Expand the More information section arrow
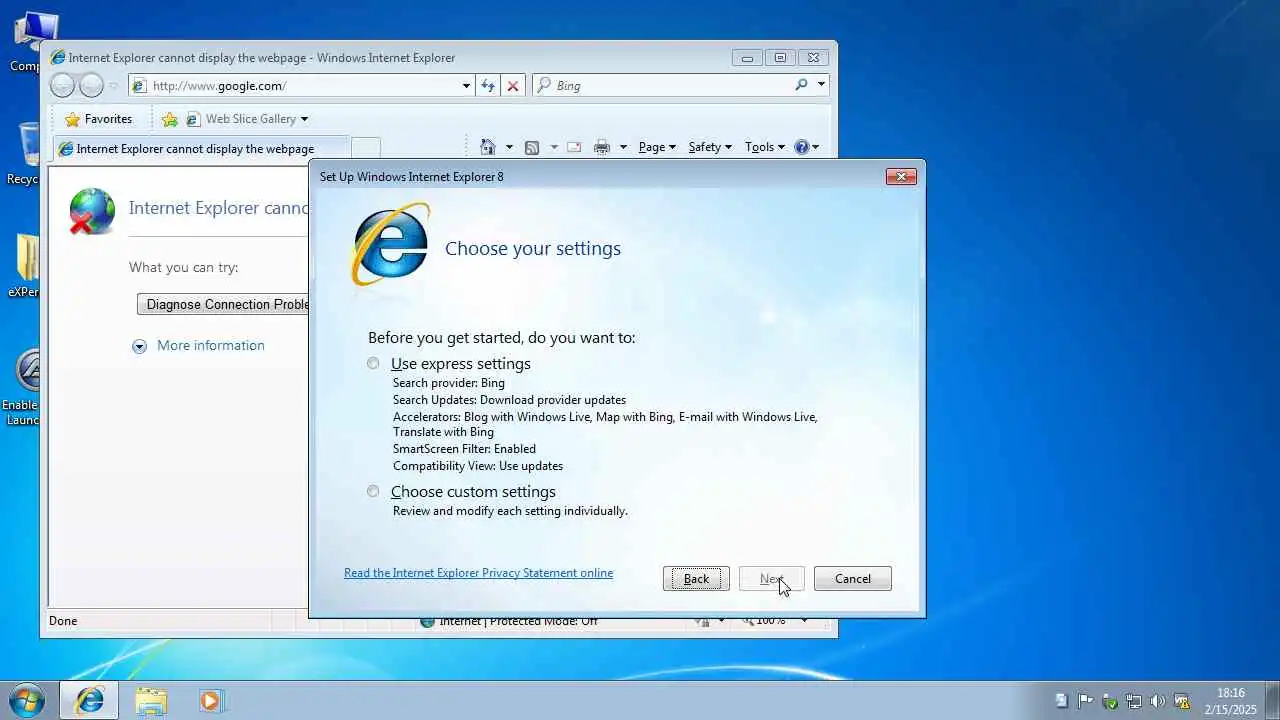Screen dimensions: 1280x720 [139, 346]
